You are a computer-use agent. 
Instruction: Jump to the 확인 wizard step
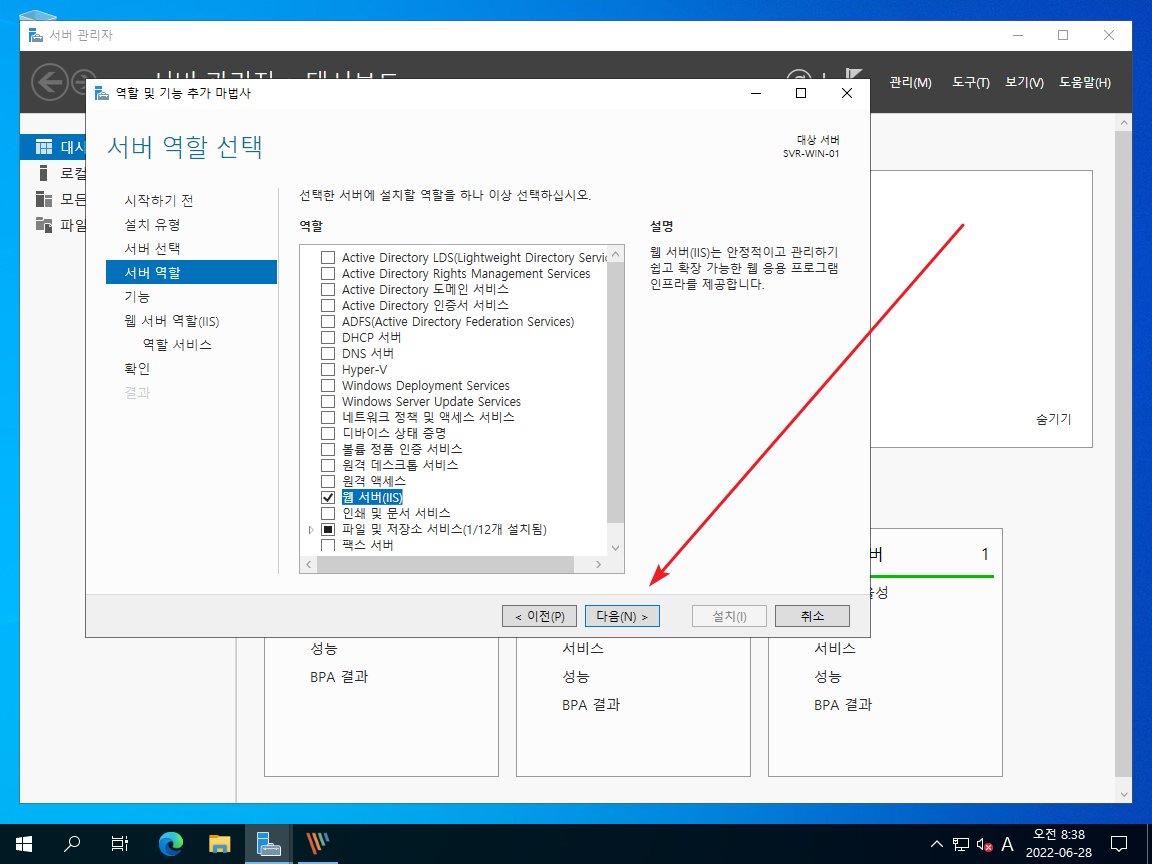coord(137,369)
